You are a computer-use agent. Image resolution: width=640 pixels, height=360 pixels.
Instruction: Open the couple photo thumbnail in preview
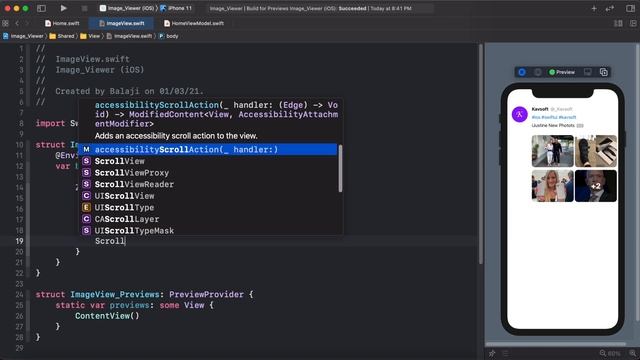pos(552,151)
